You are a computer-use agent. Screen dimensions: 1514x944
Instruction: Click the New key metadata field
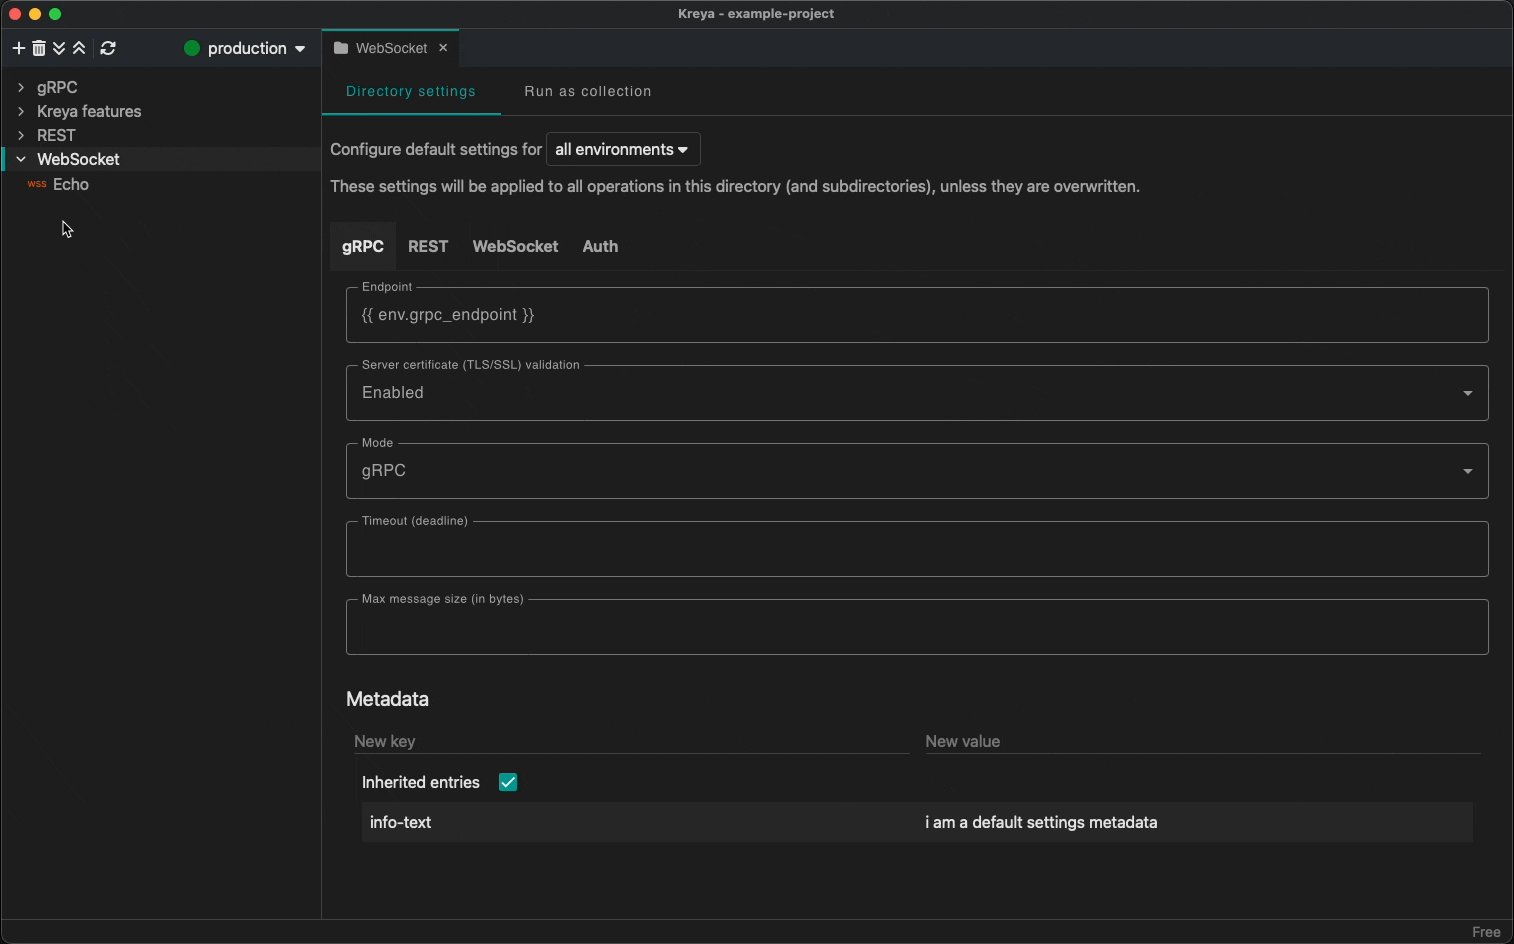point(630,741)
